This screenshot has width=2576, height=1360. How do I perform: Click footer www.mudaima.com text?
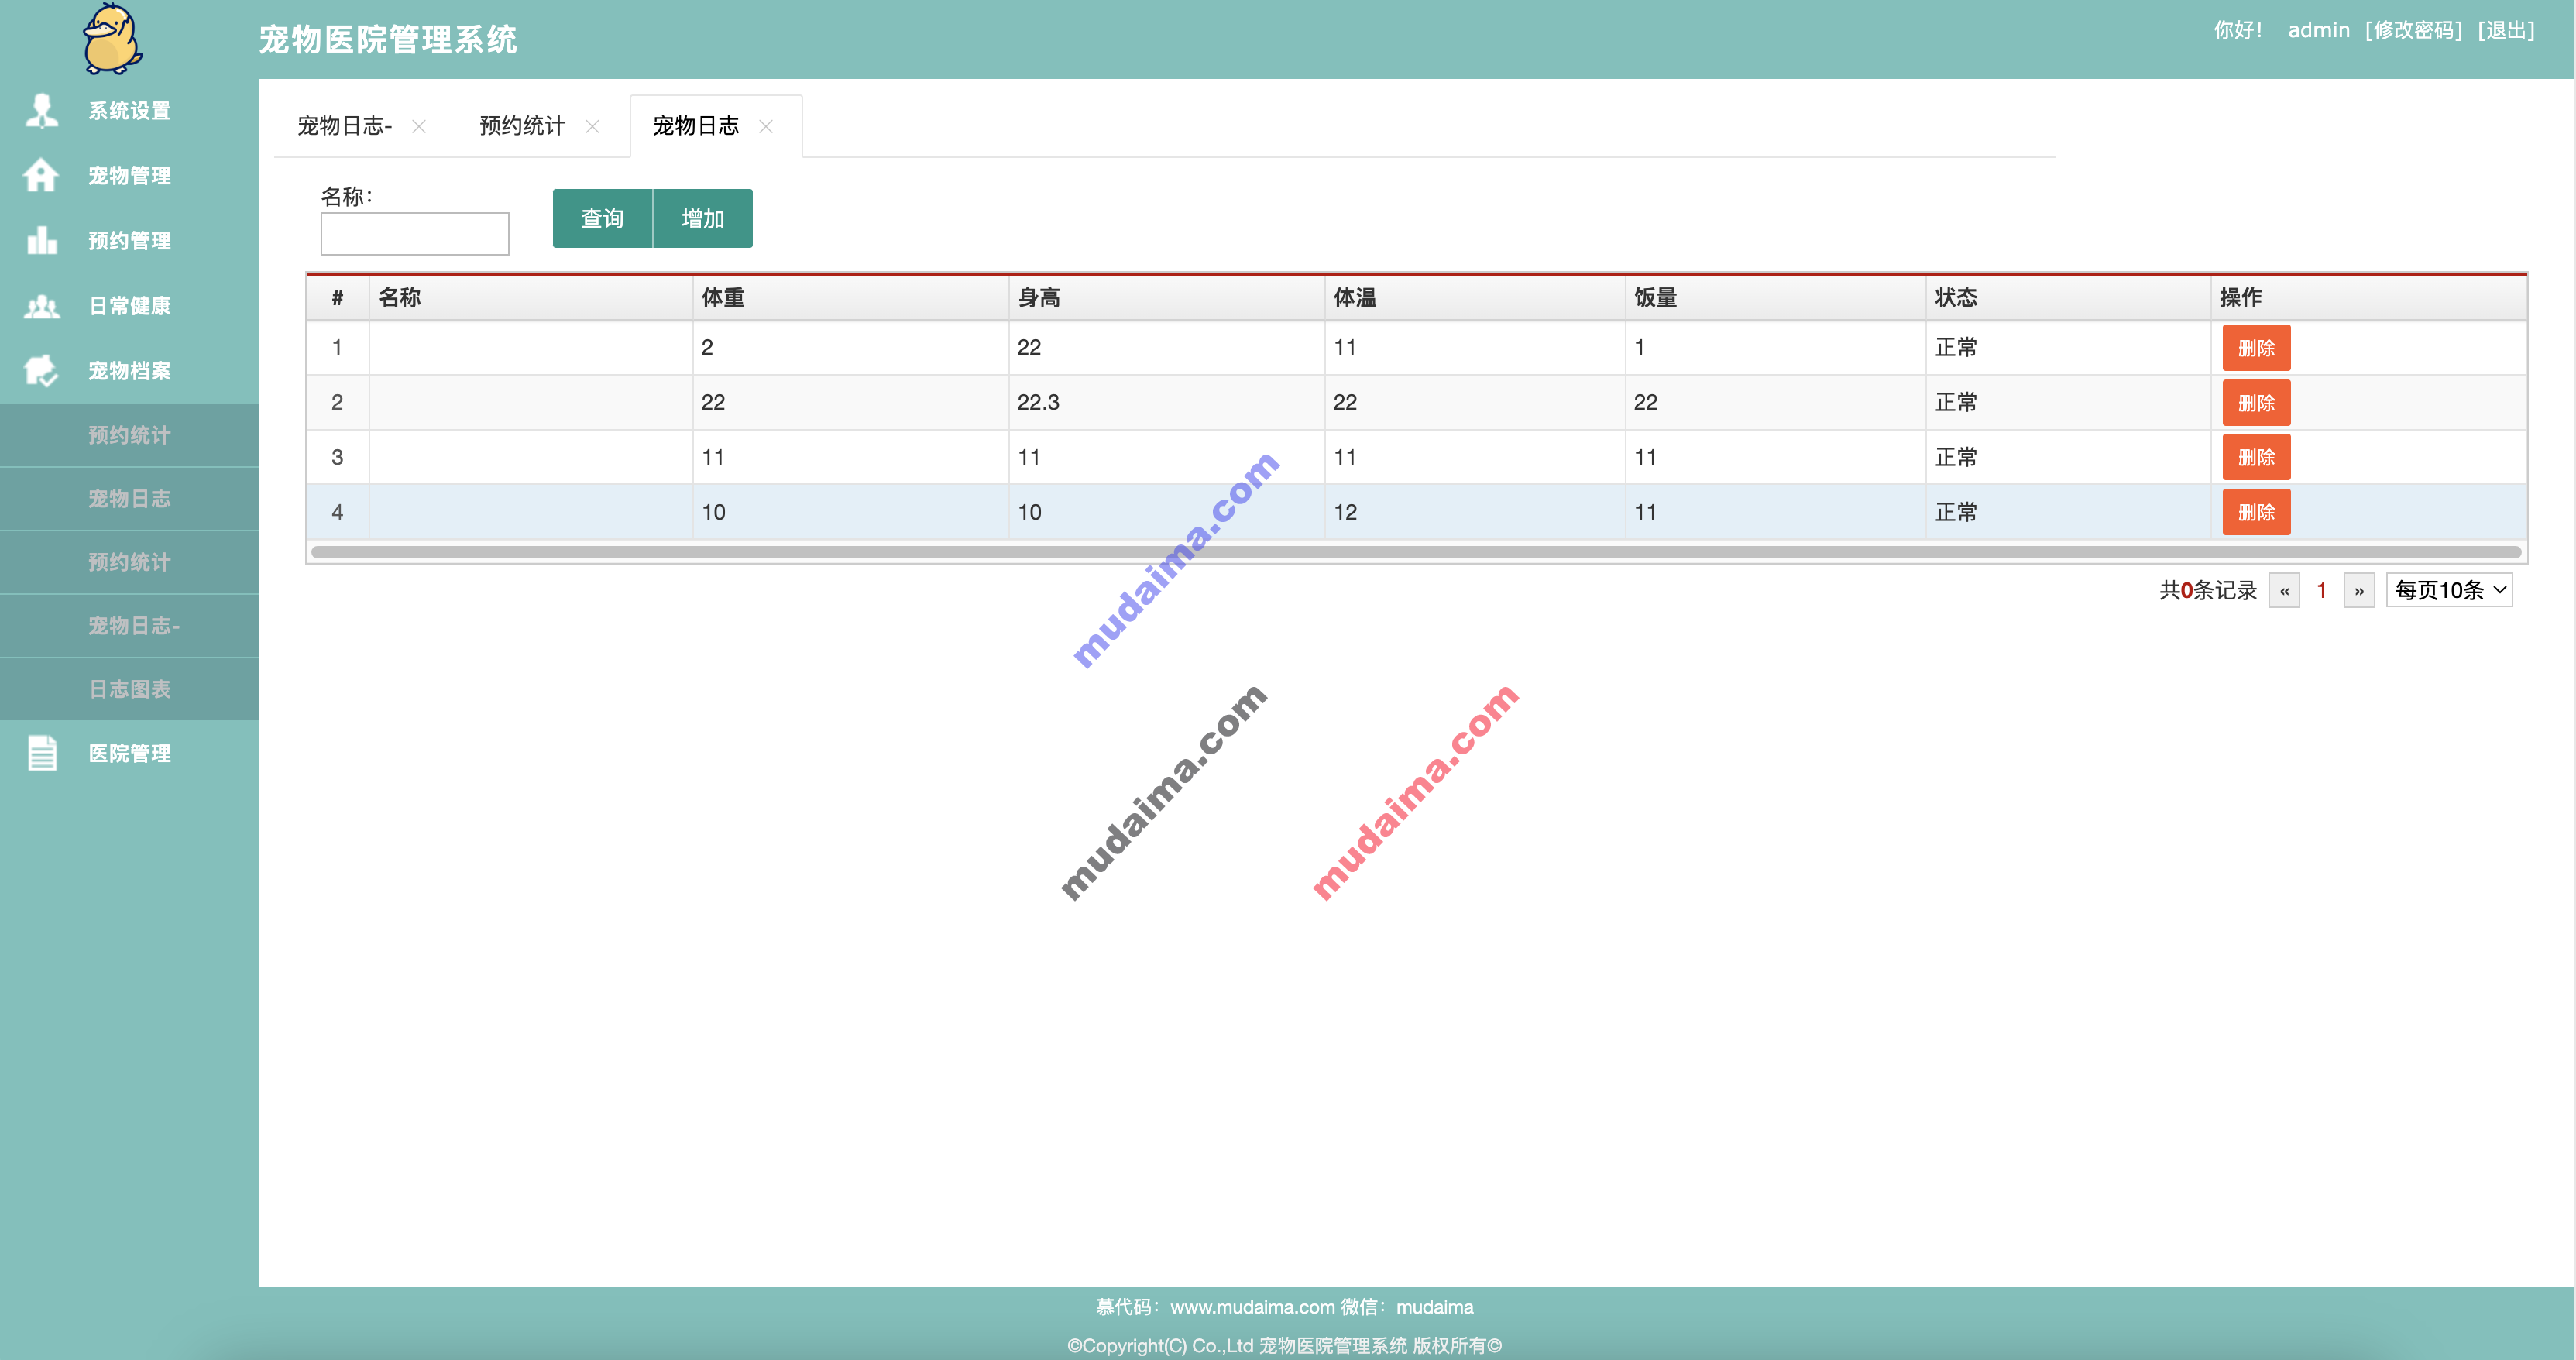point(1252,1307)
